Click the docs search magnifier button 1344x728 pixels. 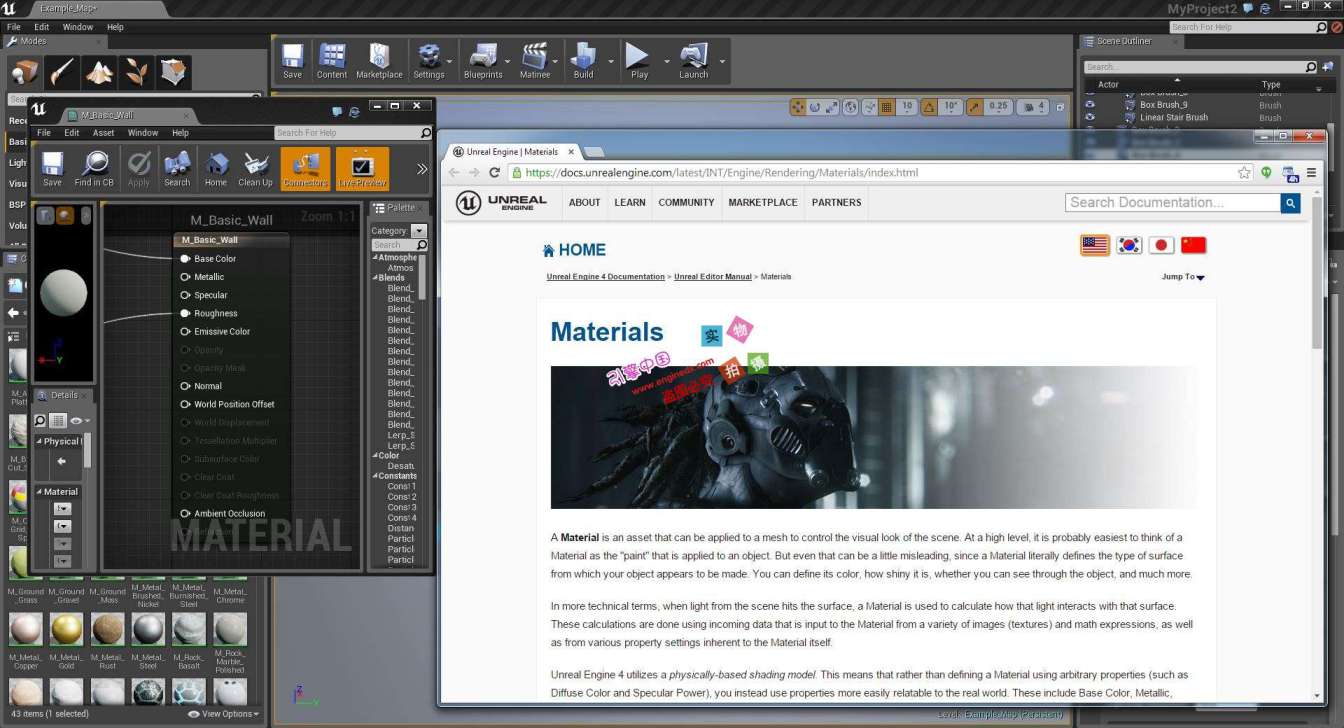tap(1291, 203)
